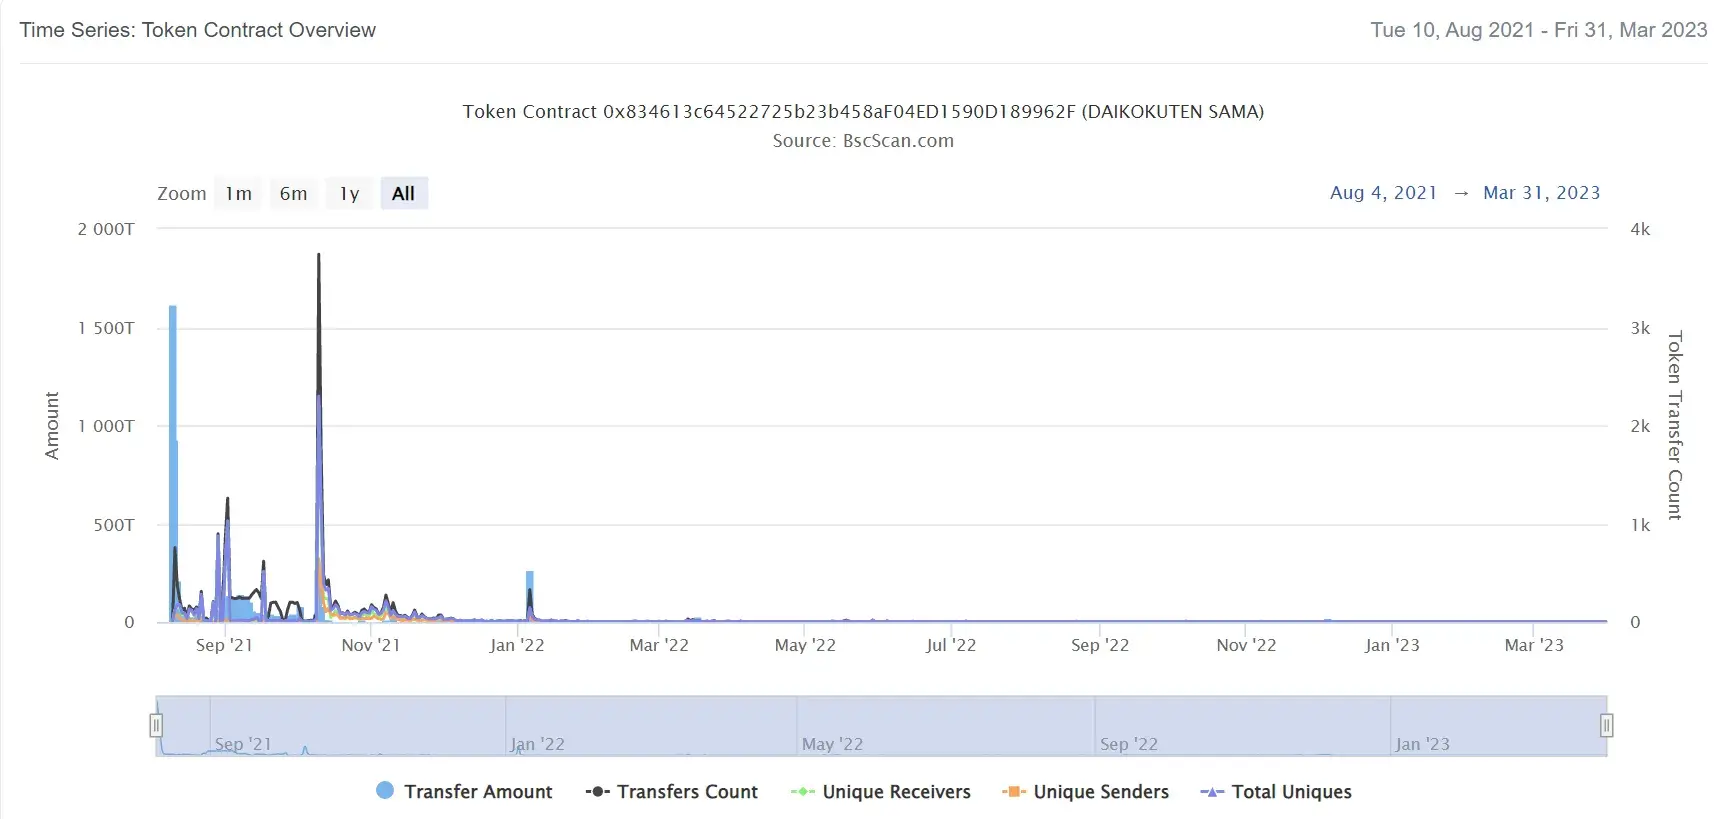1720x819 pixels.
Task: Toggle Unique Receivers series visibility
Action: tap(896, 792)
